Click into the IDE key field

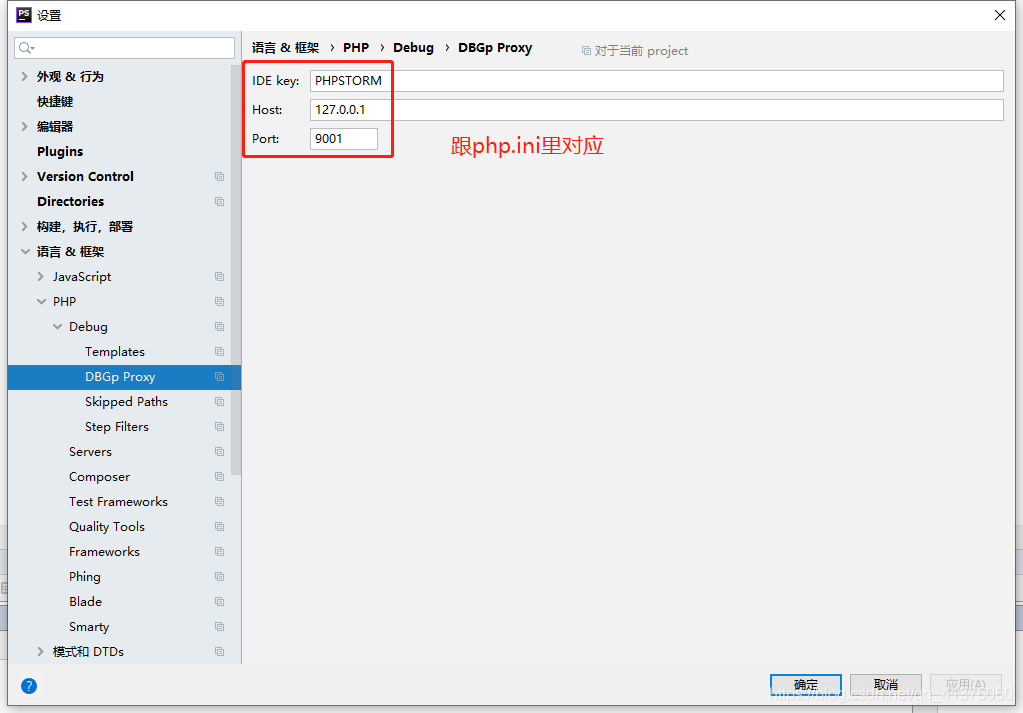point(656,81)
